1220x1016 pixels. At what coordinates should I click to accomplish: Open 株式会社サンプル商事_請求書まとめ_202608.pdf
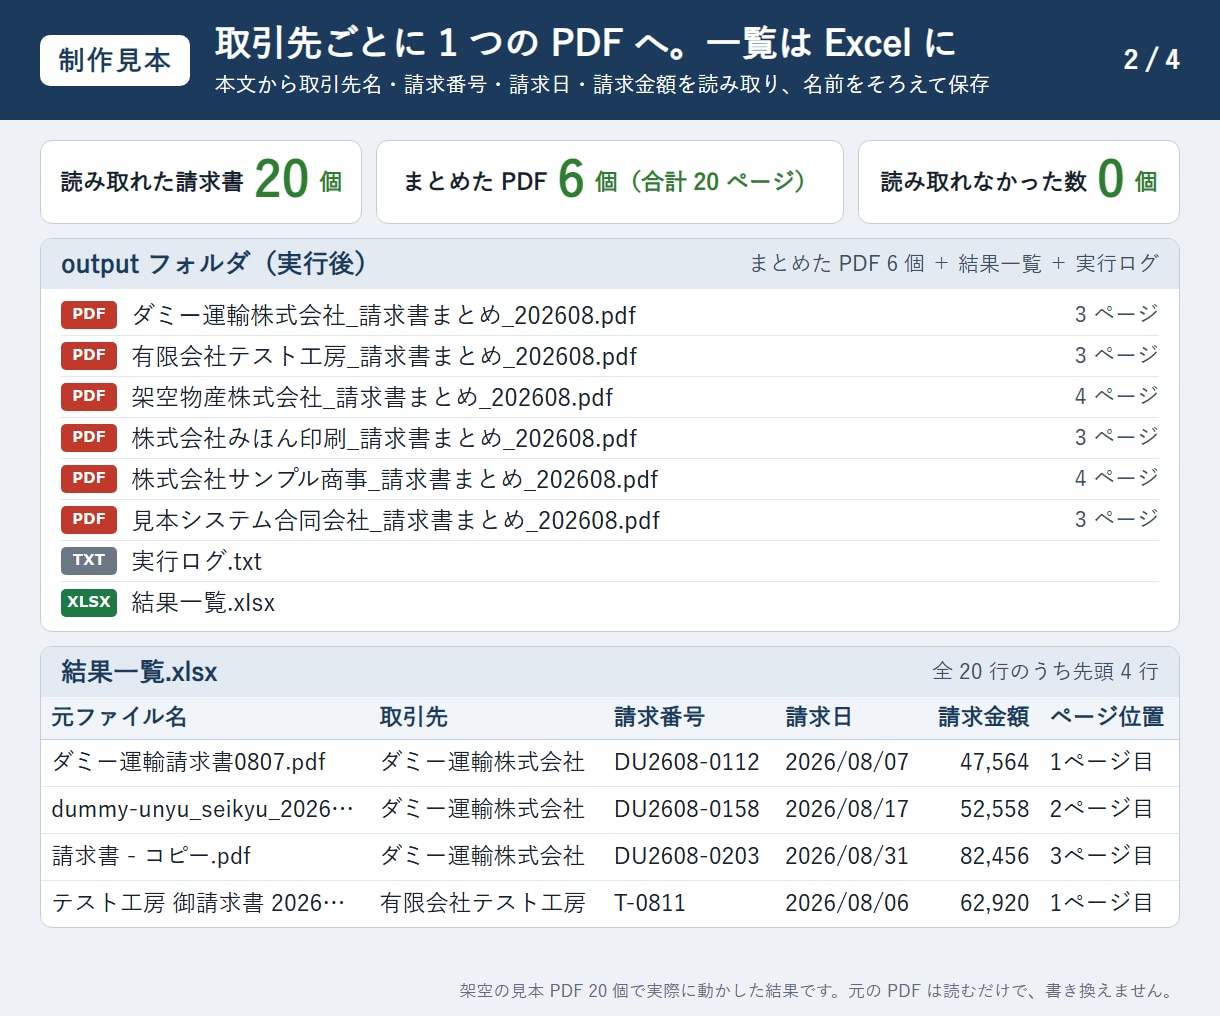tap(395, 479)
